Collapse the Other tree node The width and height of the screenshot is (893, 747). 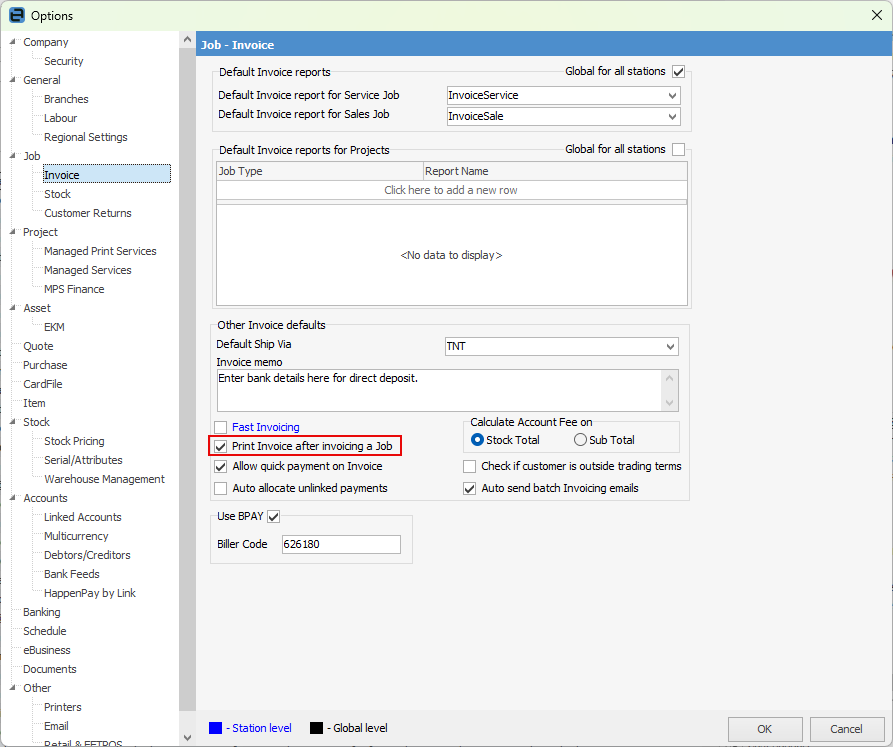pyautogui.click(x=13, y=688)
